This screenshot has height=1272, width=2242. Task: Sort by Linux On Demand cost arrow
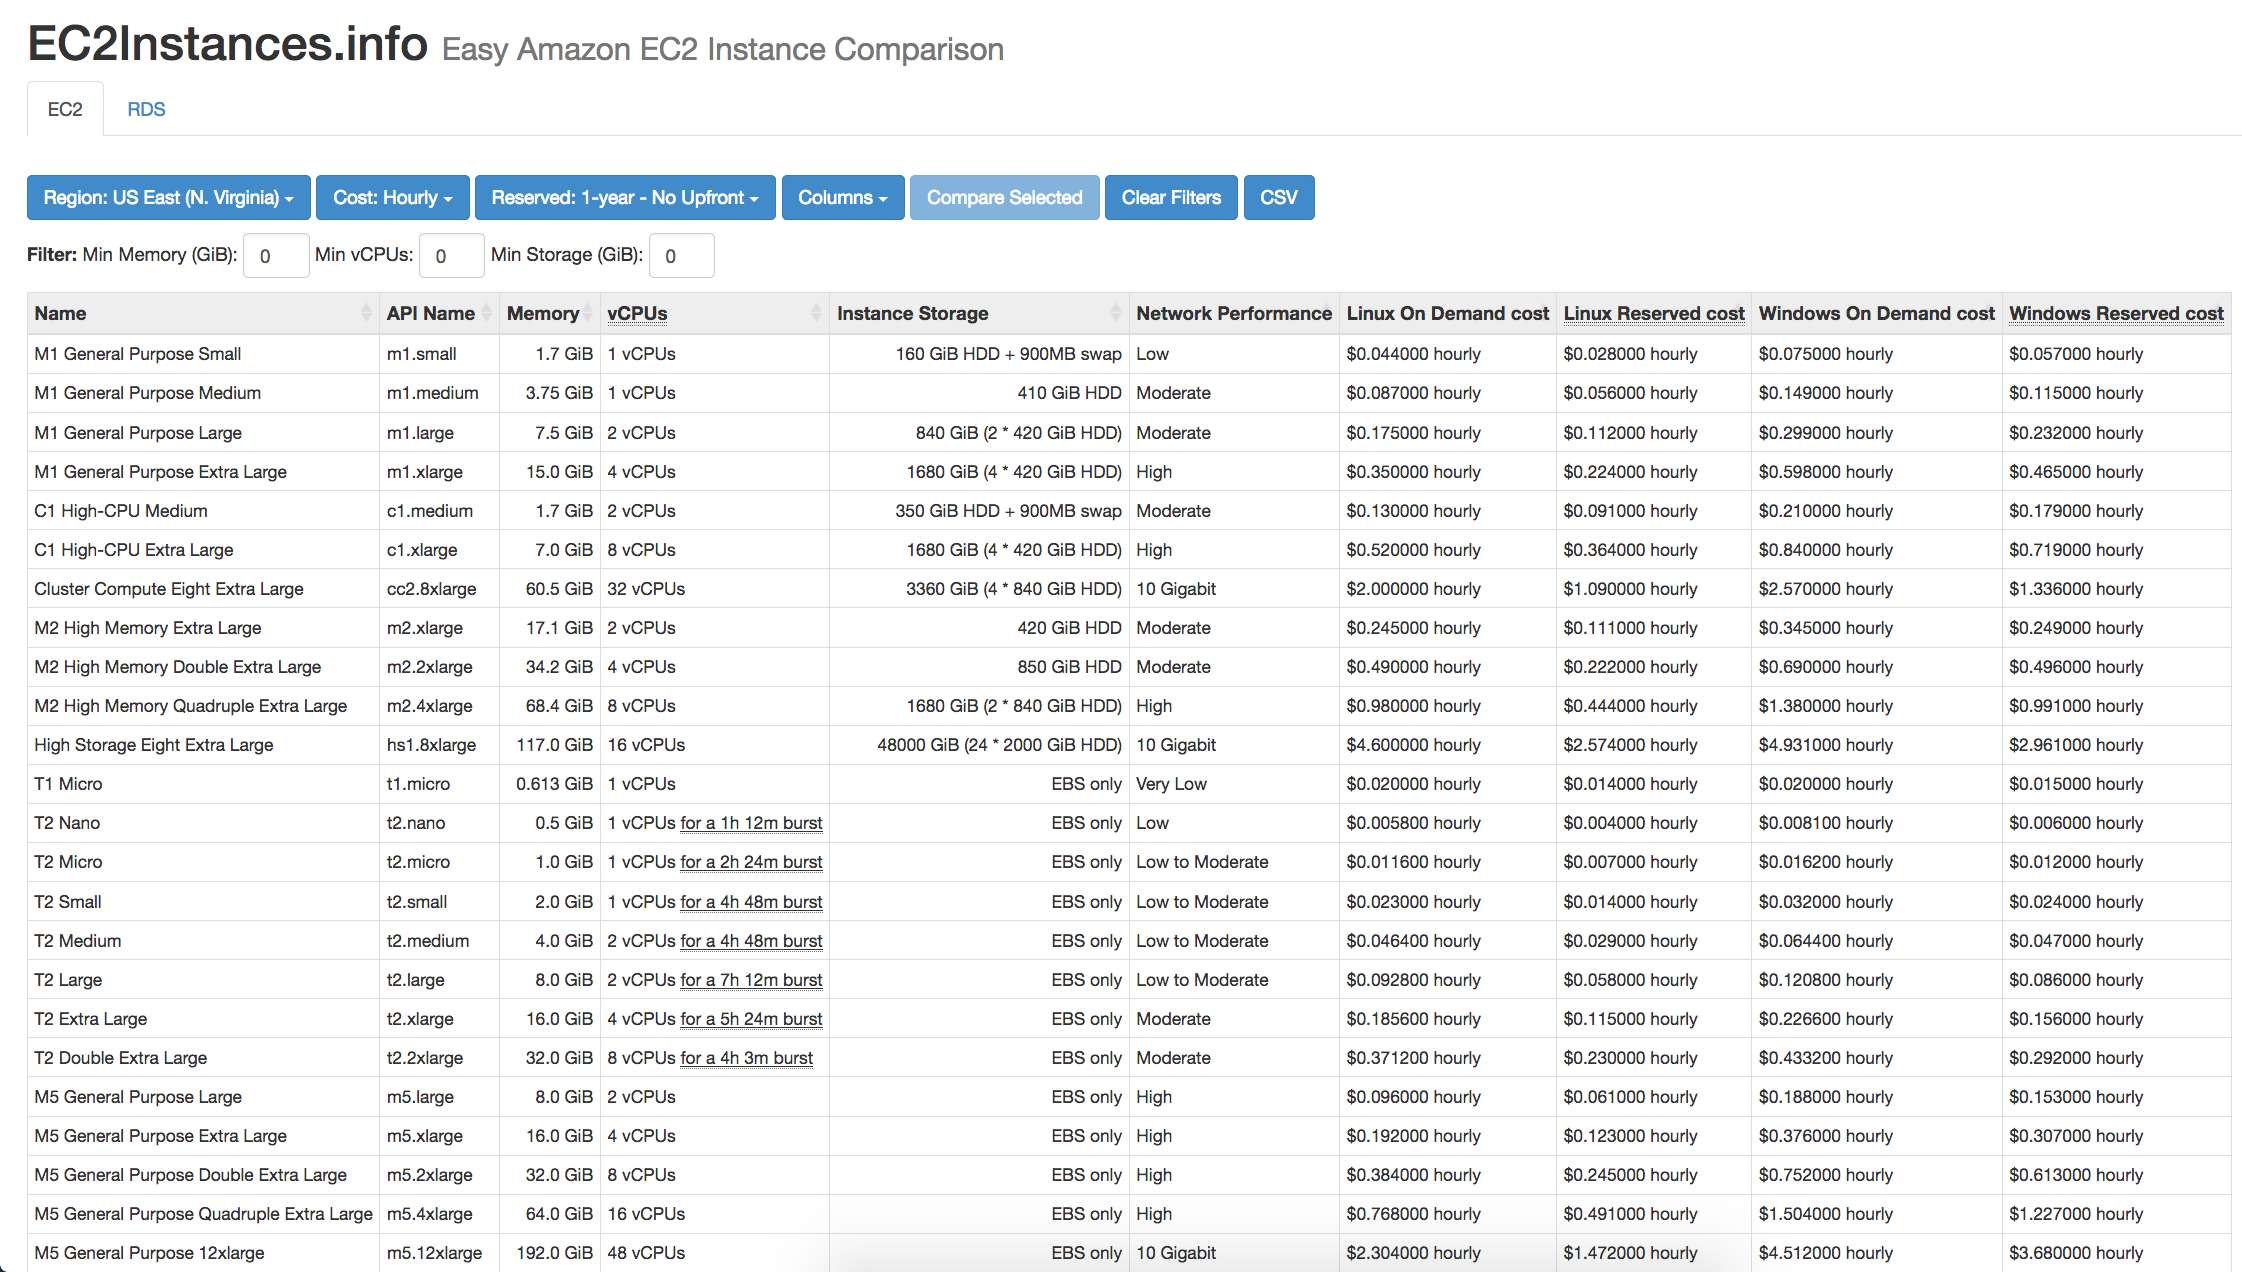click(1447, 313)
